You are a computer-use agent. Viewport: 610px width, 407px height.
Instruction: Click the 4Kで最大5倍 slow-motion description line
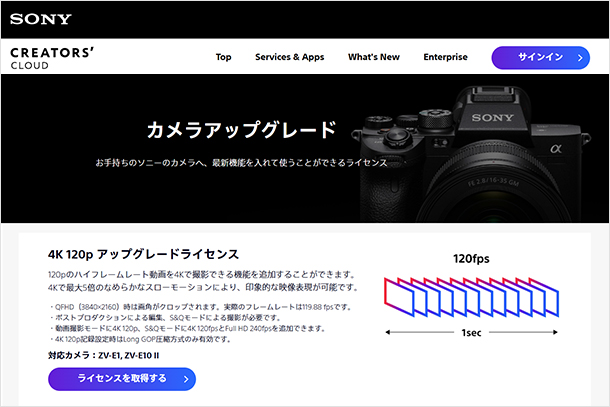pos(203,288)
